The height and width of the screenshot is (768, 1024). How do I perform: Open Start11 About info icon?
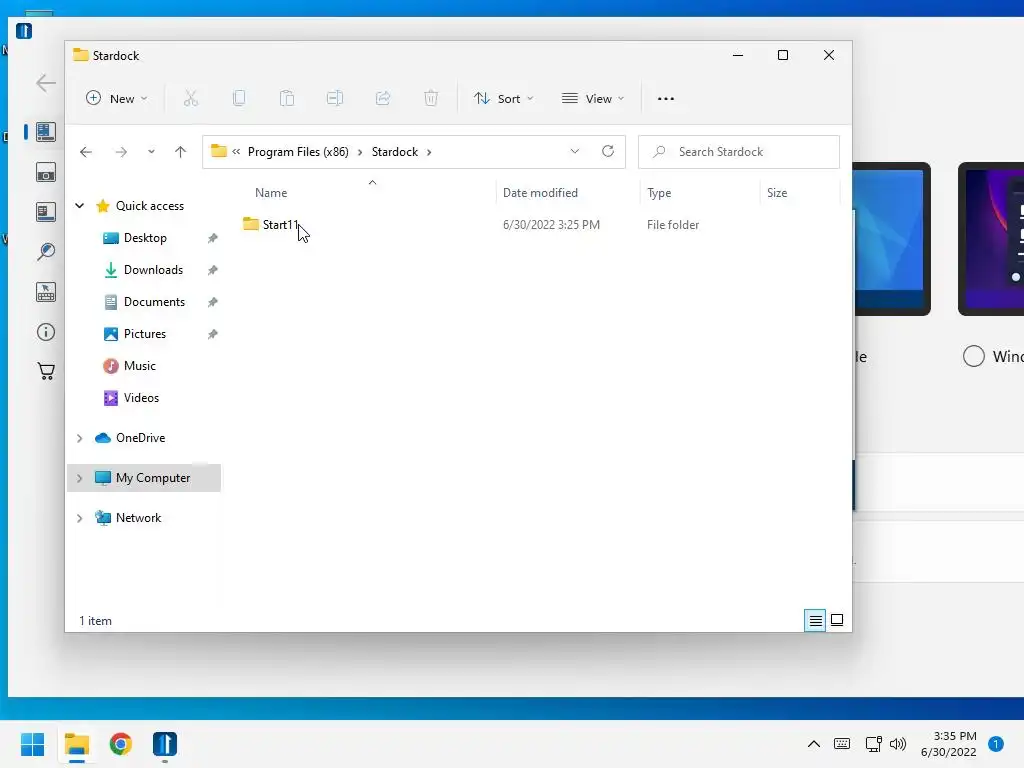tap(46, 332)
